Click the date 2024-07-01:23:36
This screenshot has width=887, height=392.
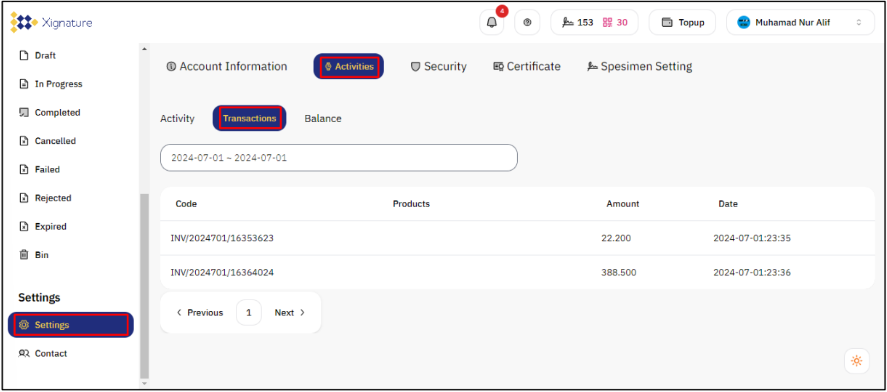point(752,272)
